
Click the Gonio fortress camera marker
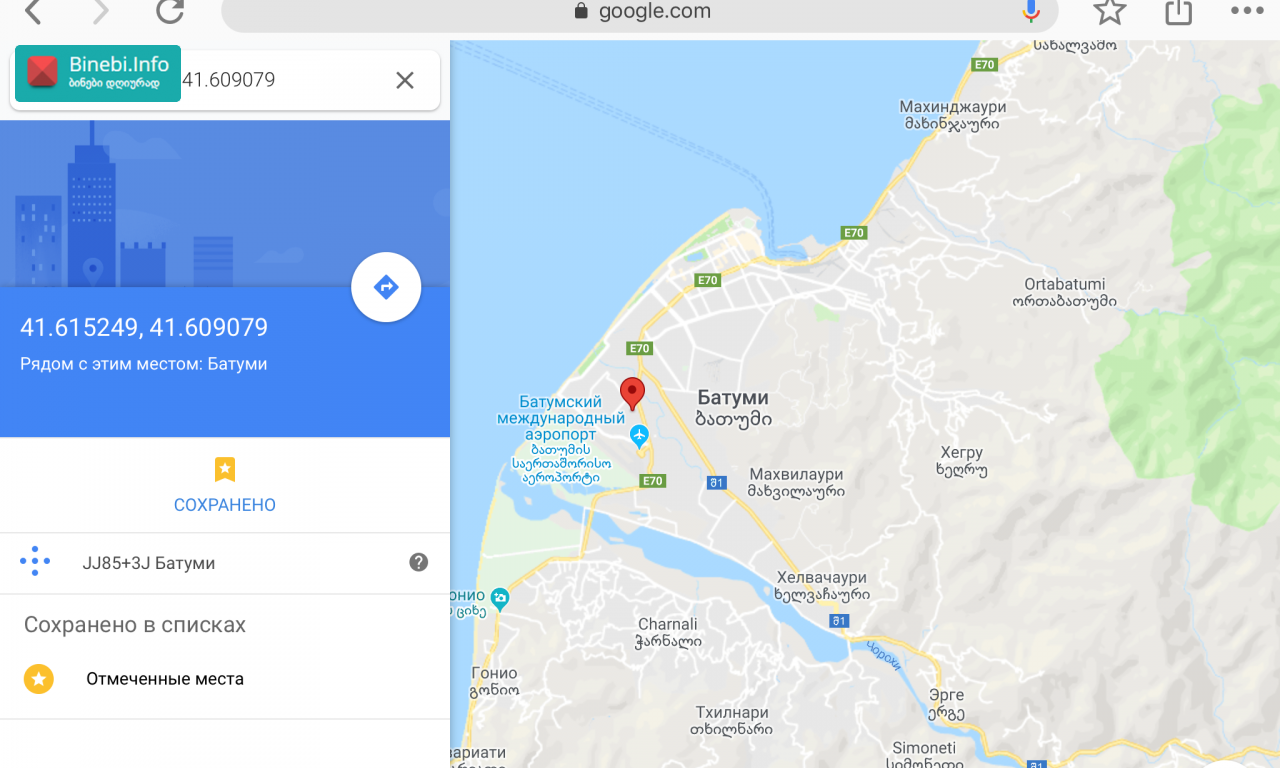(x=500, y=598)
